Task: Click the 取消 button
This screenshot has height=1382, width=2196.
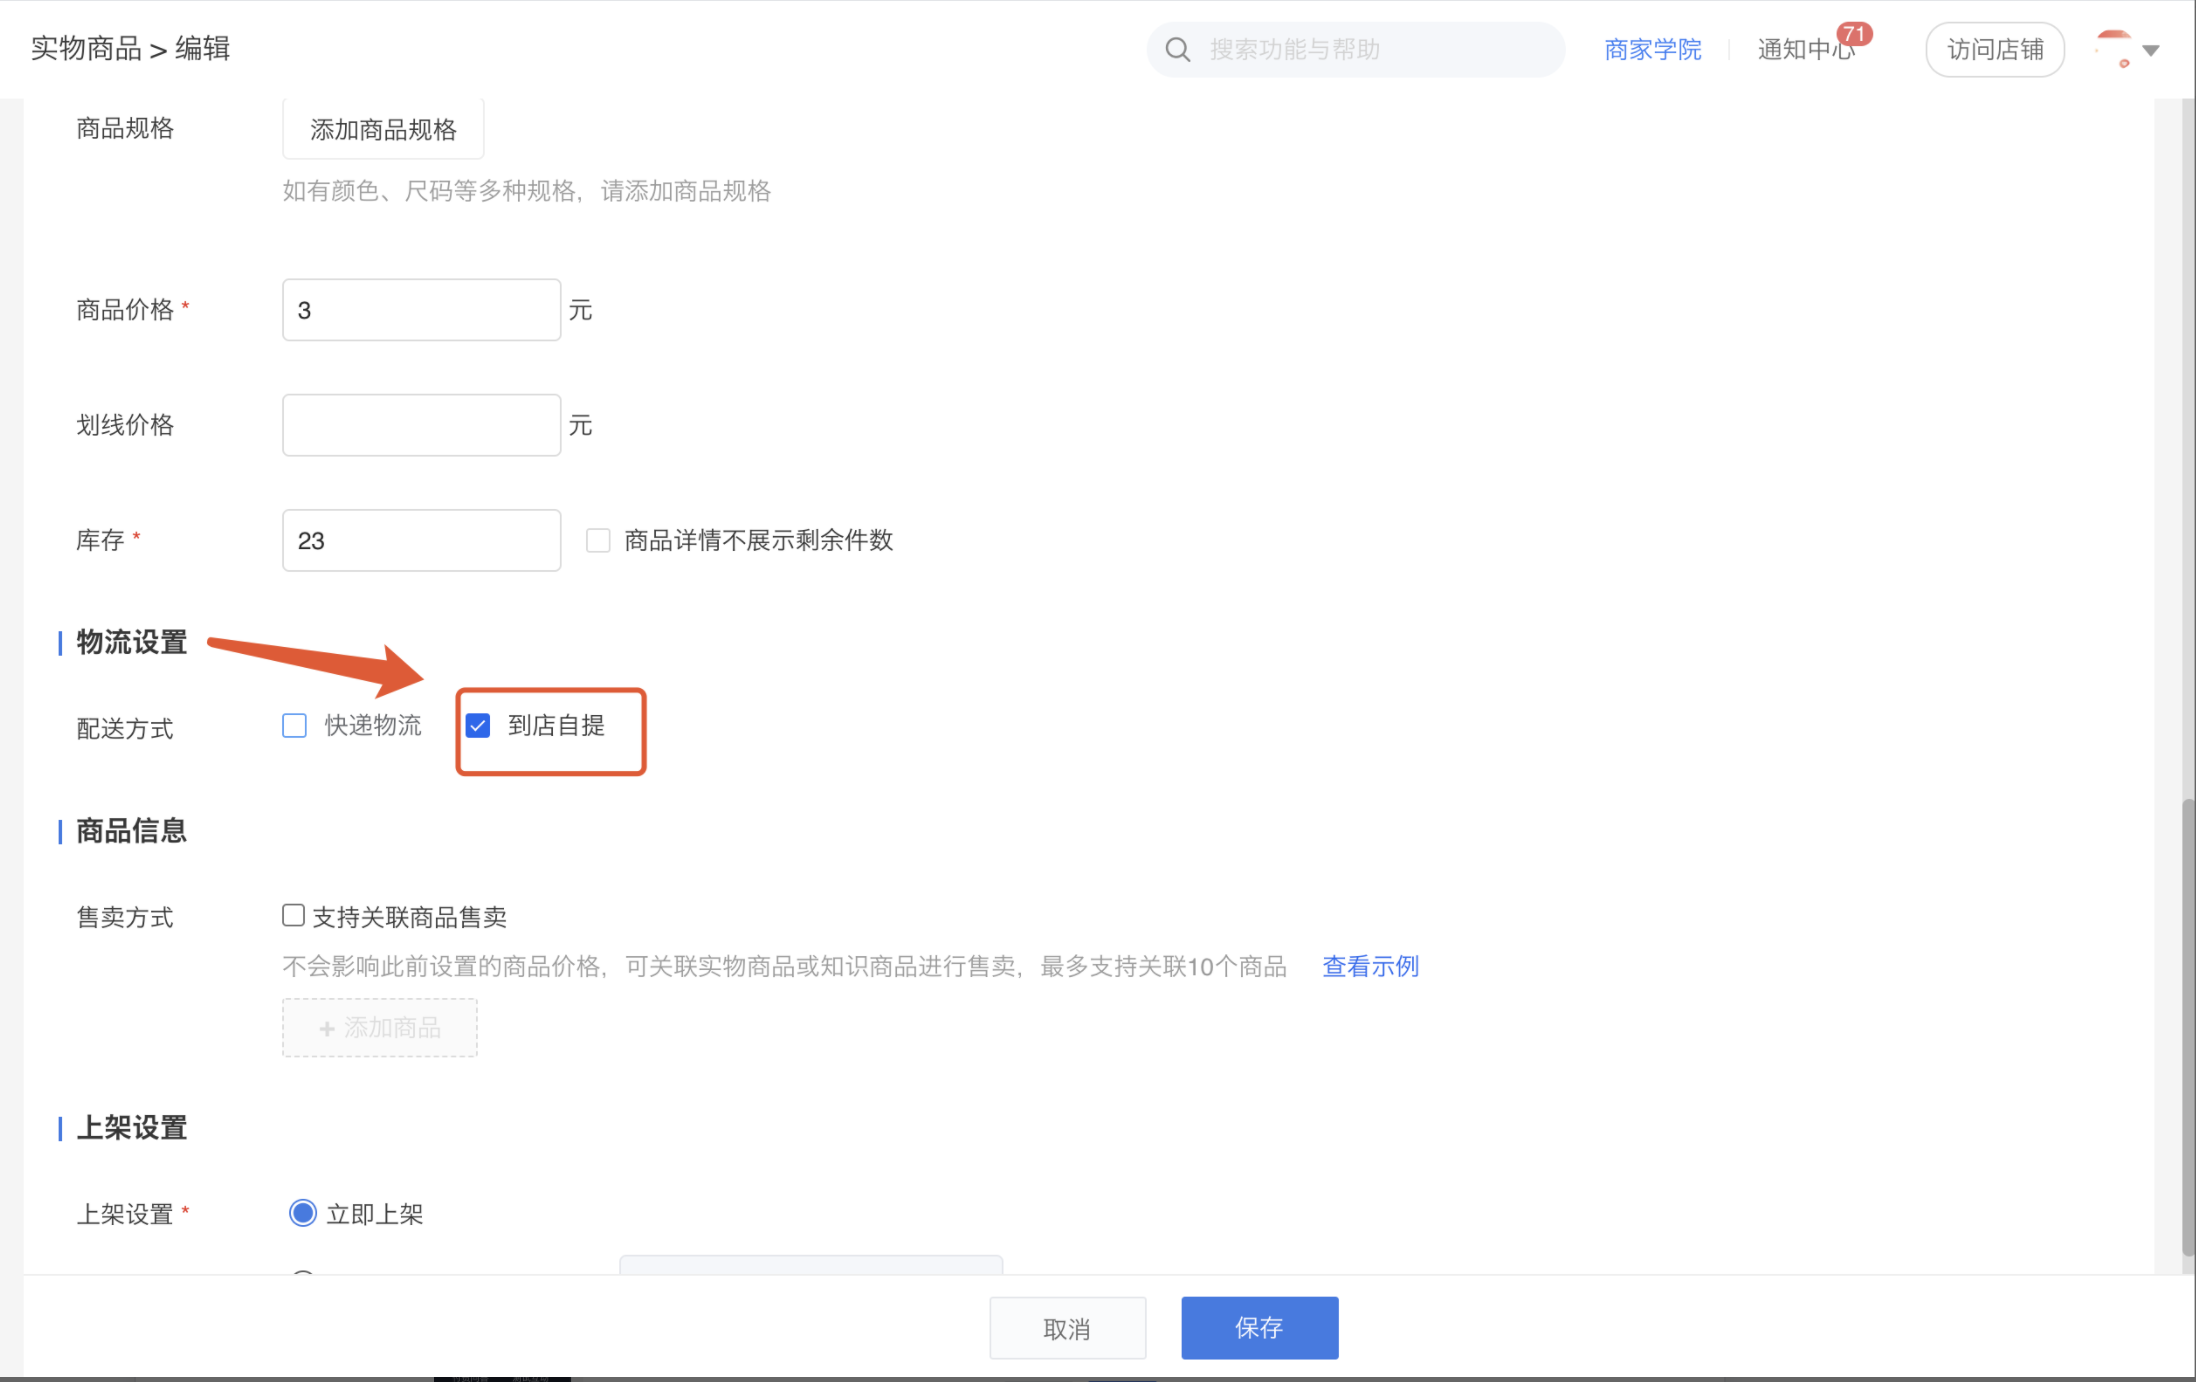Action: (x=1067, y=1328)
